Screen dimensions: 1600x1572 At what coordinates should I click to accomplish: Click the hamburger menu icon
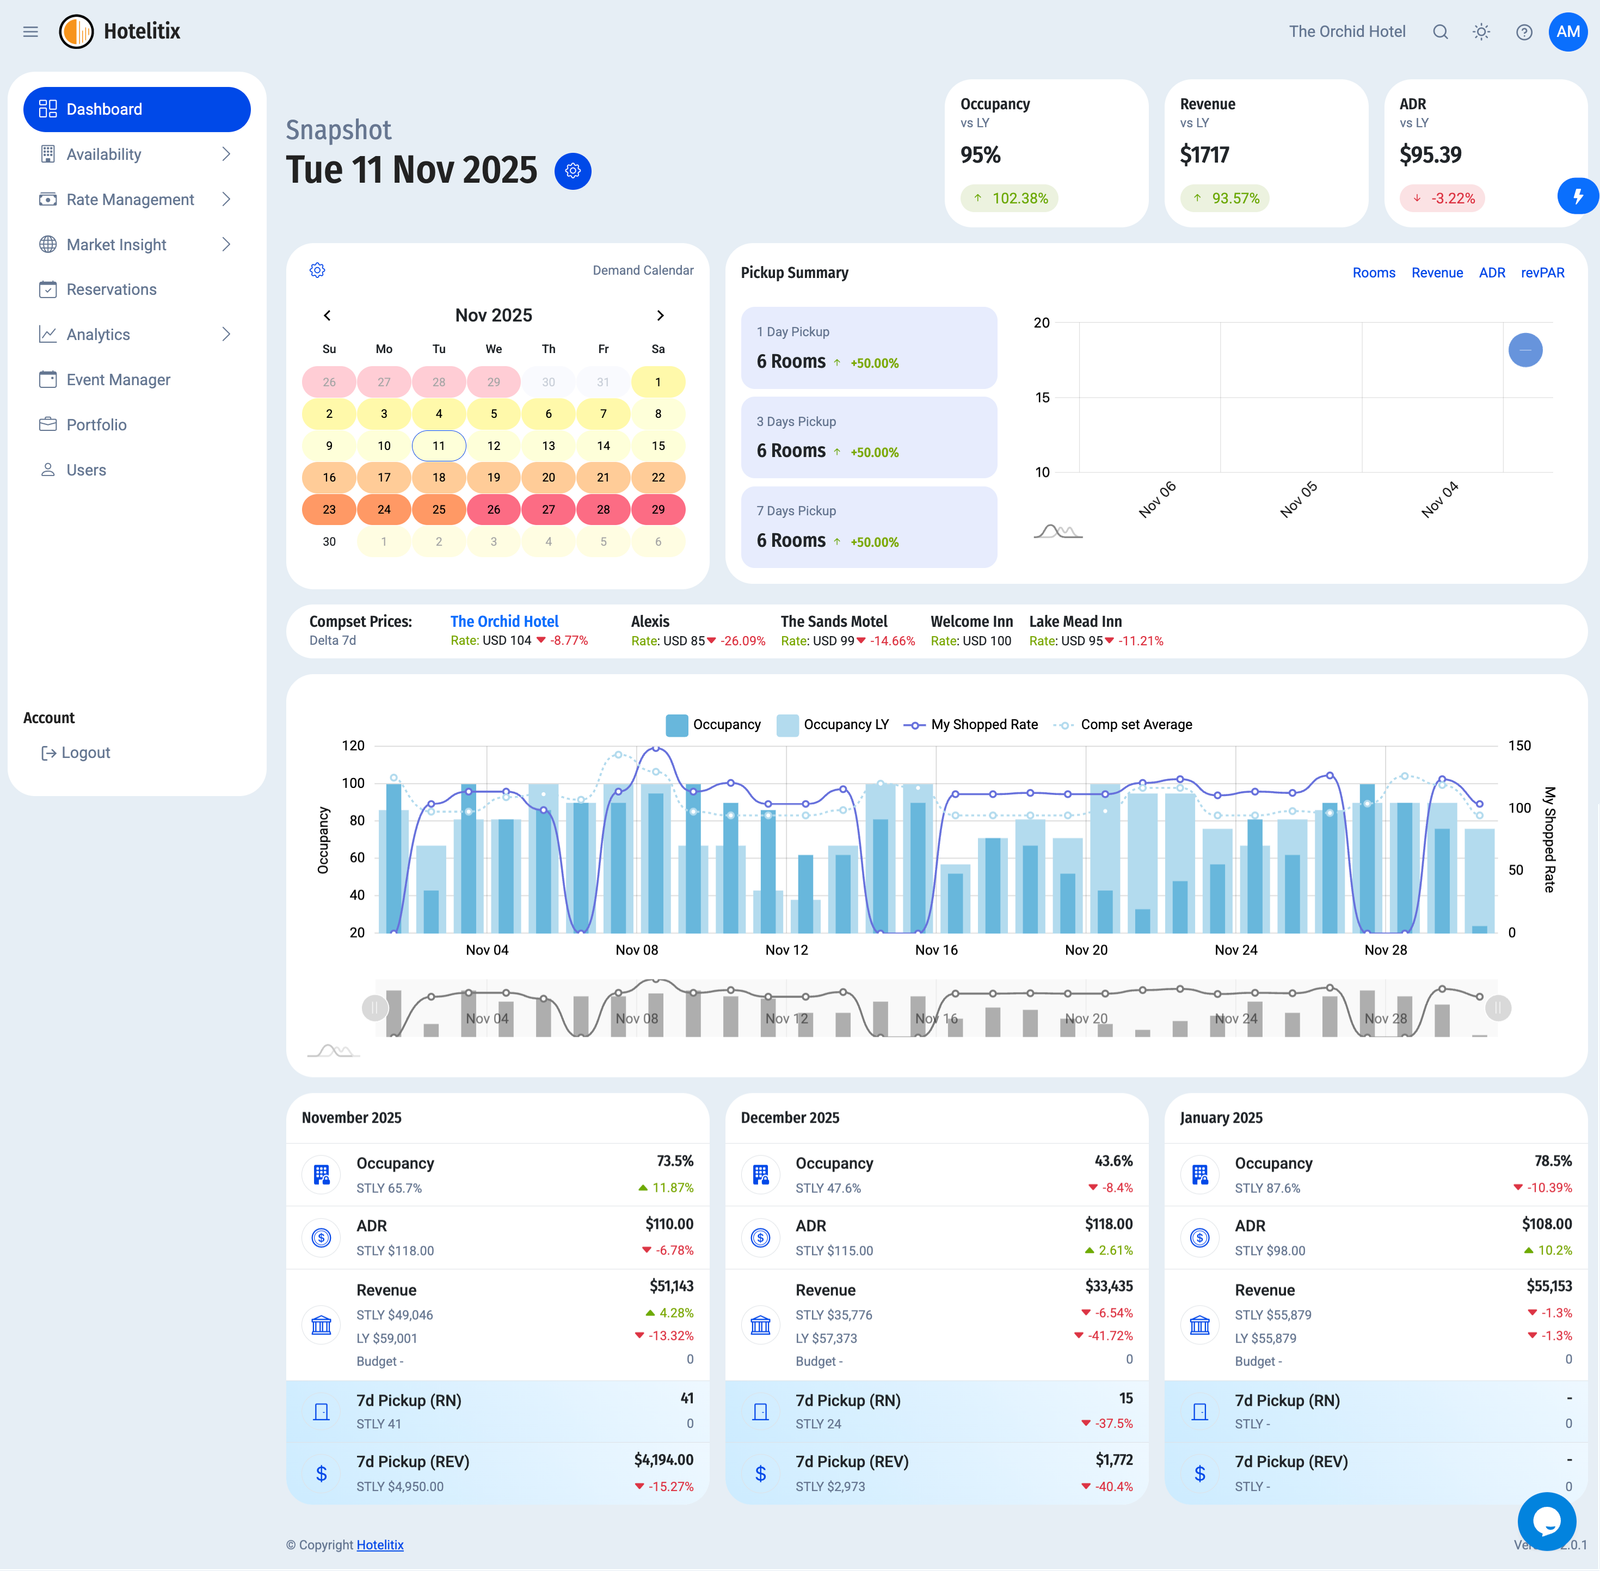pos(31,32)
